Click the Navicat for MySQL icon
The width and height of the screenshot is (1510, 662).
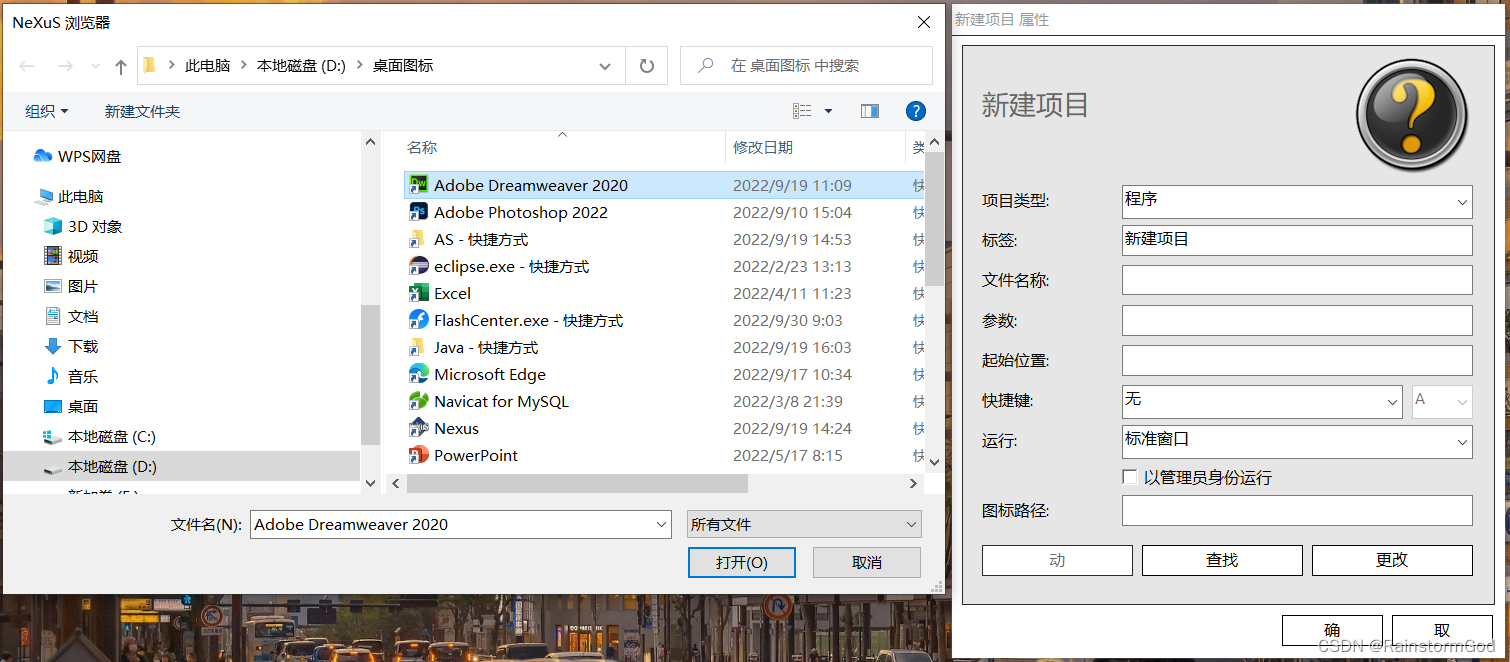[x=419, y=401]
